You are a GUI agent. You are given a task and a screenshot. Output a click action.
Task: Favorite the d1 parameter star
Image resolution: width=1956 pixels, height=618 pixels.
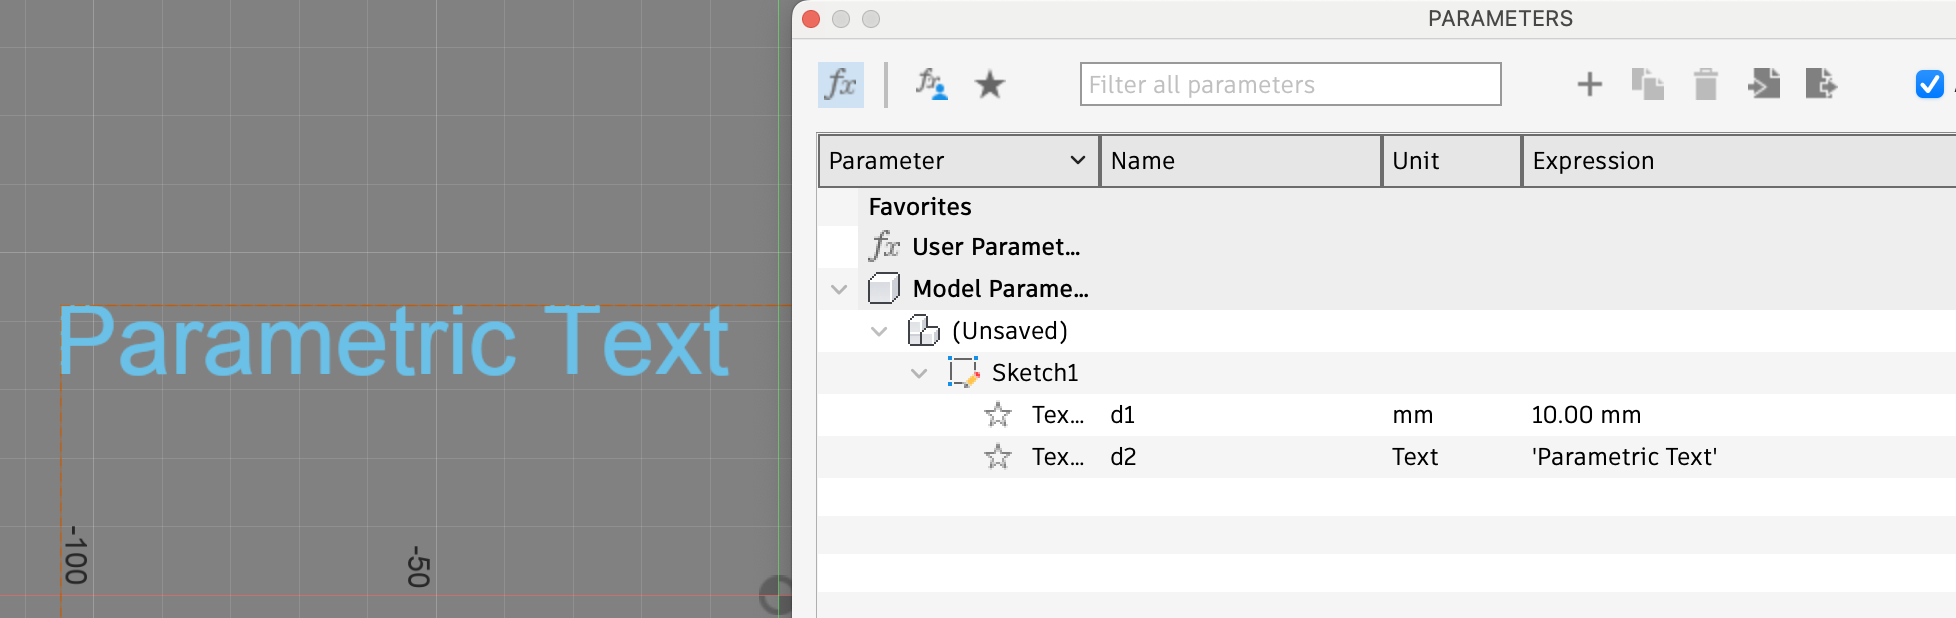998,415
